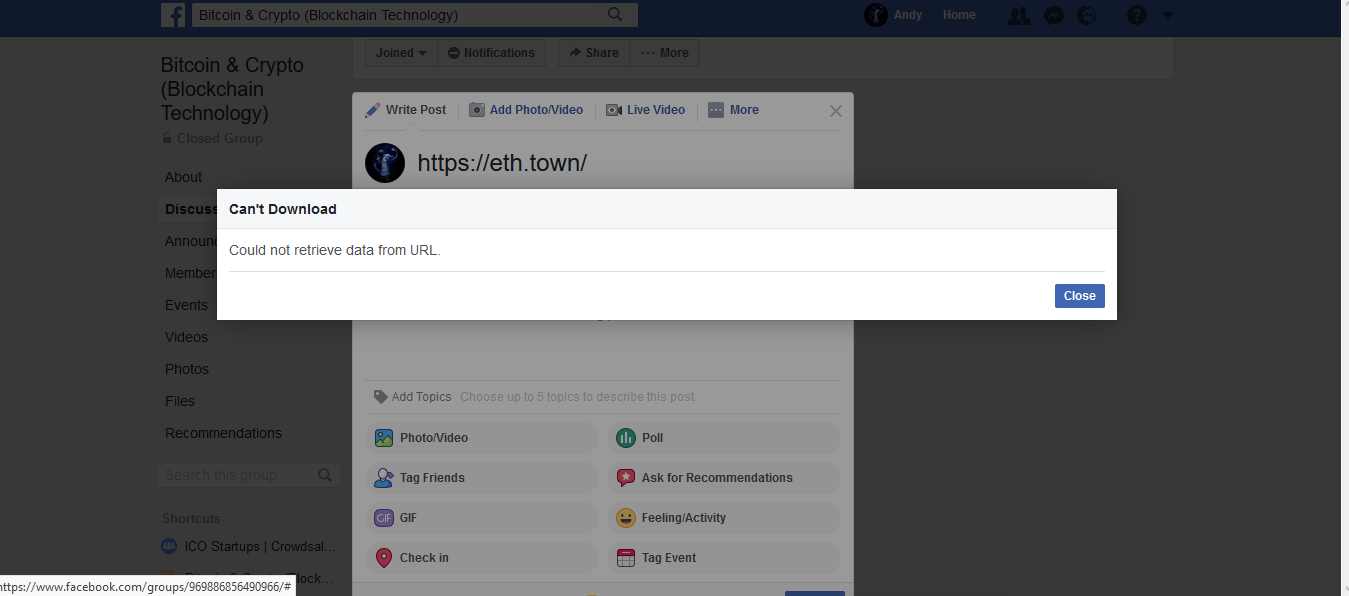Open the Messenger icon
This screenshot has height=596, width=1349.
[x=1053, y=16]
